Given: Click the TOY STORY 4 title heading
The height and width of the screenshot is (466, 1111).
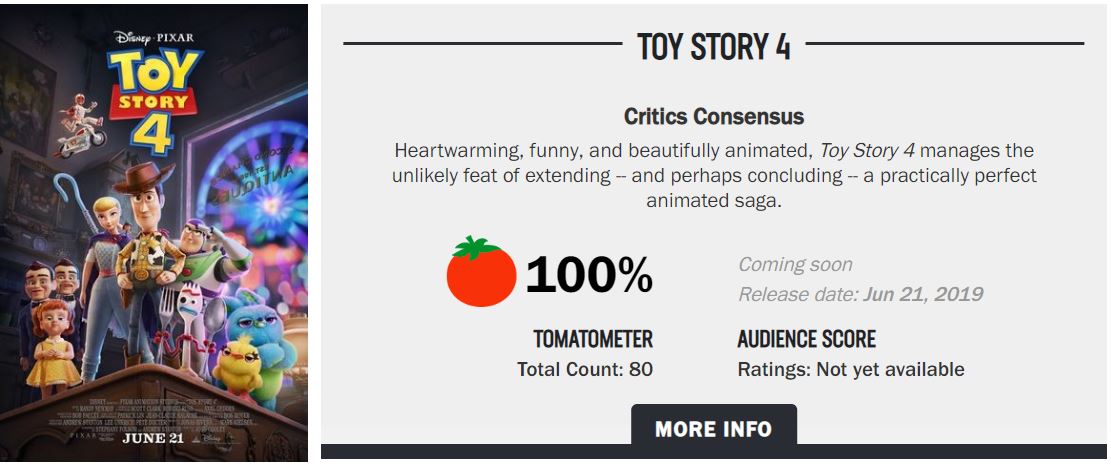Looking at the screenshot, I should [714, 46].
